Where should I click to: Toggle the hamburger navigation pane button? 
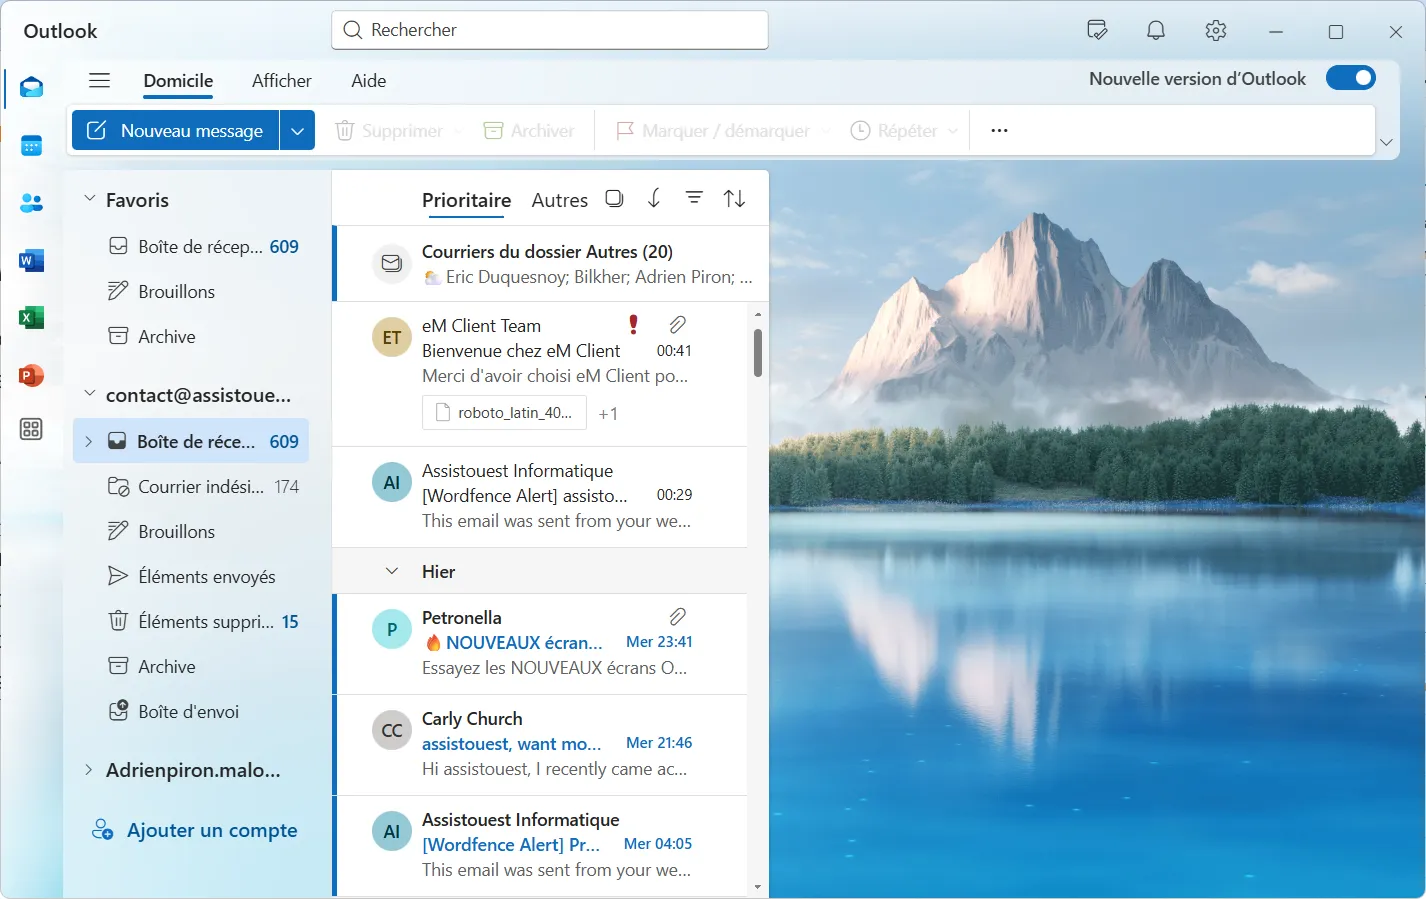pos(99,81)
